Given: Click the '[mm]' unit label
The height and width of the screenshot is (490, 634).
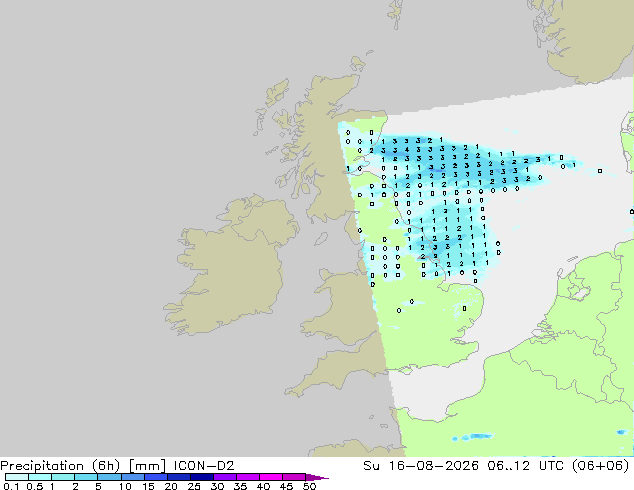Looking at the screenshot, I should coord(147,466).
